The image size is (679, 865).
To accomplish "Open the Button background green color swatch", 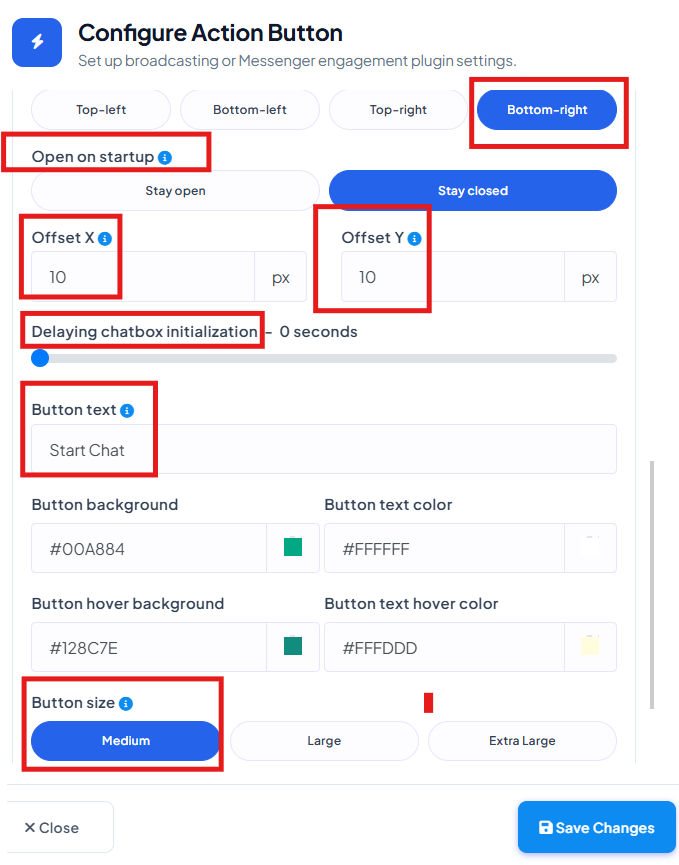I will 293,547.
